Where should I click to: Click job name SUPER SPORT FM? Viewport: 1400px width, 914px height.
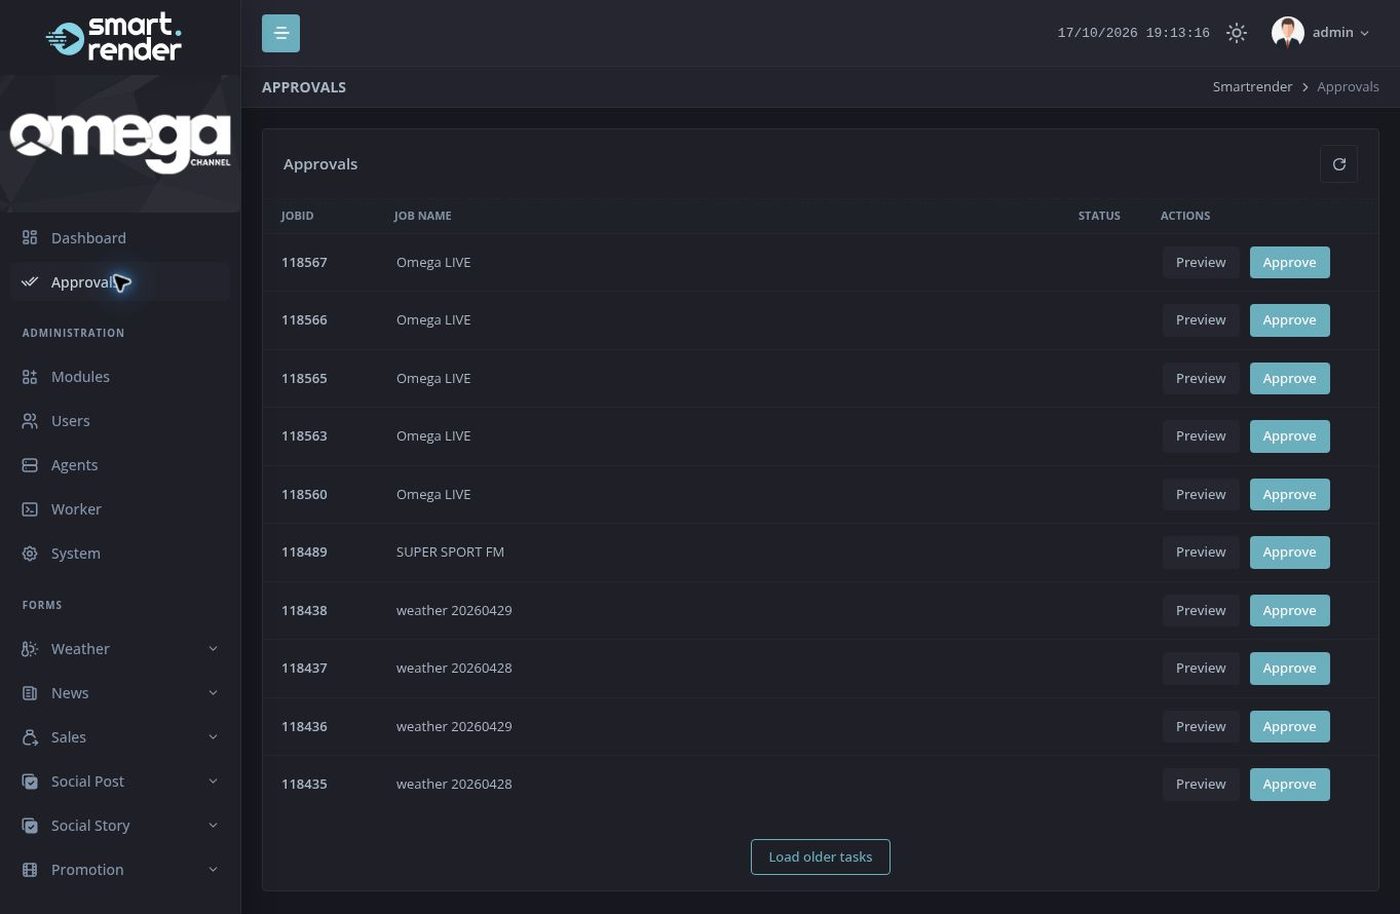[450, 552]
